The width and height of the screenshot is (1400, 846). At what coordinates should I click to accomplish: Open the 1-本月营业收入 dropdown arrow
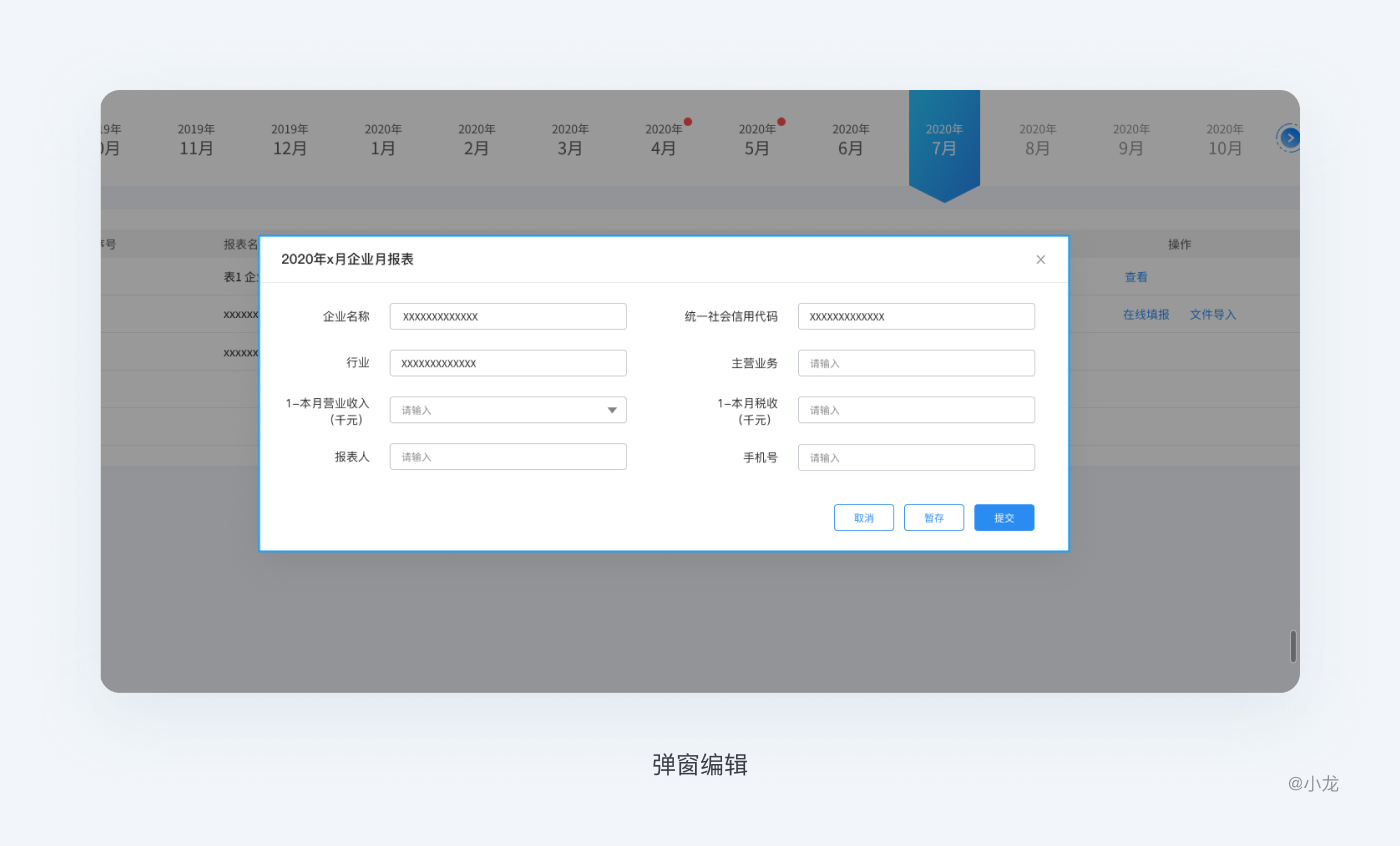tap(612, 410)
